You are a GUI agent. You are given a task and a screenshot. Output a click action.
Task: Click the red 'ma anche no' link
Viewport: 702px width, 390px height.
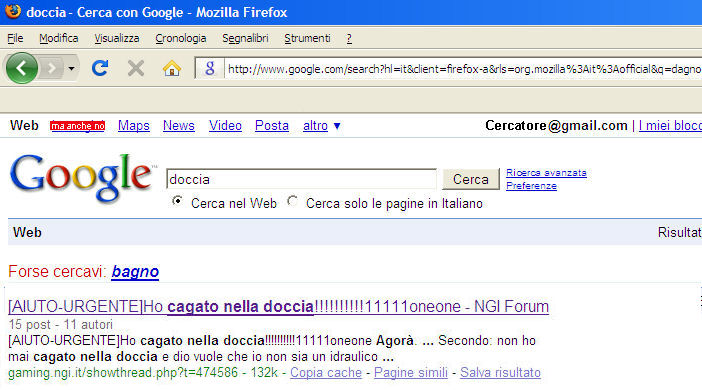pyautogui.click(x=77, y=126)
